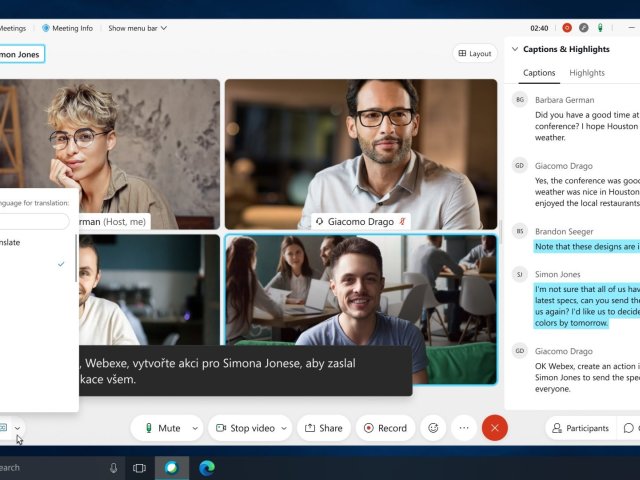Image resolution: width=640 pixels, height=480 pixels.
Task: Open Task View in the taskbar
Action: point(139,468)
